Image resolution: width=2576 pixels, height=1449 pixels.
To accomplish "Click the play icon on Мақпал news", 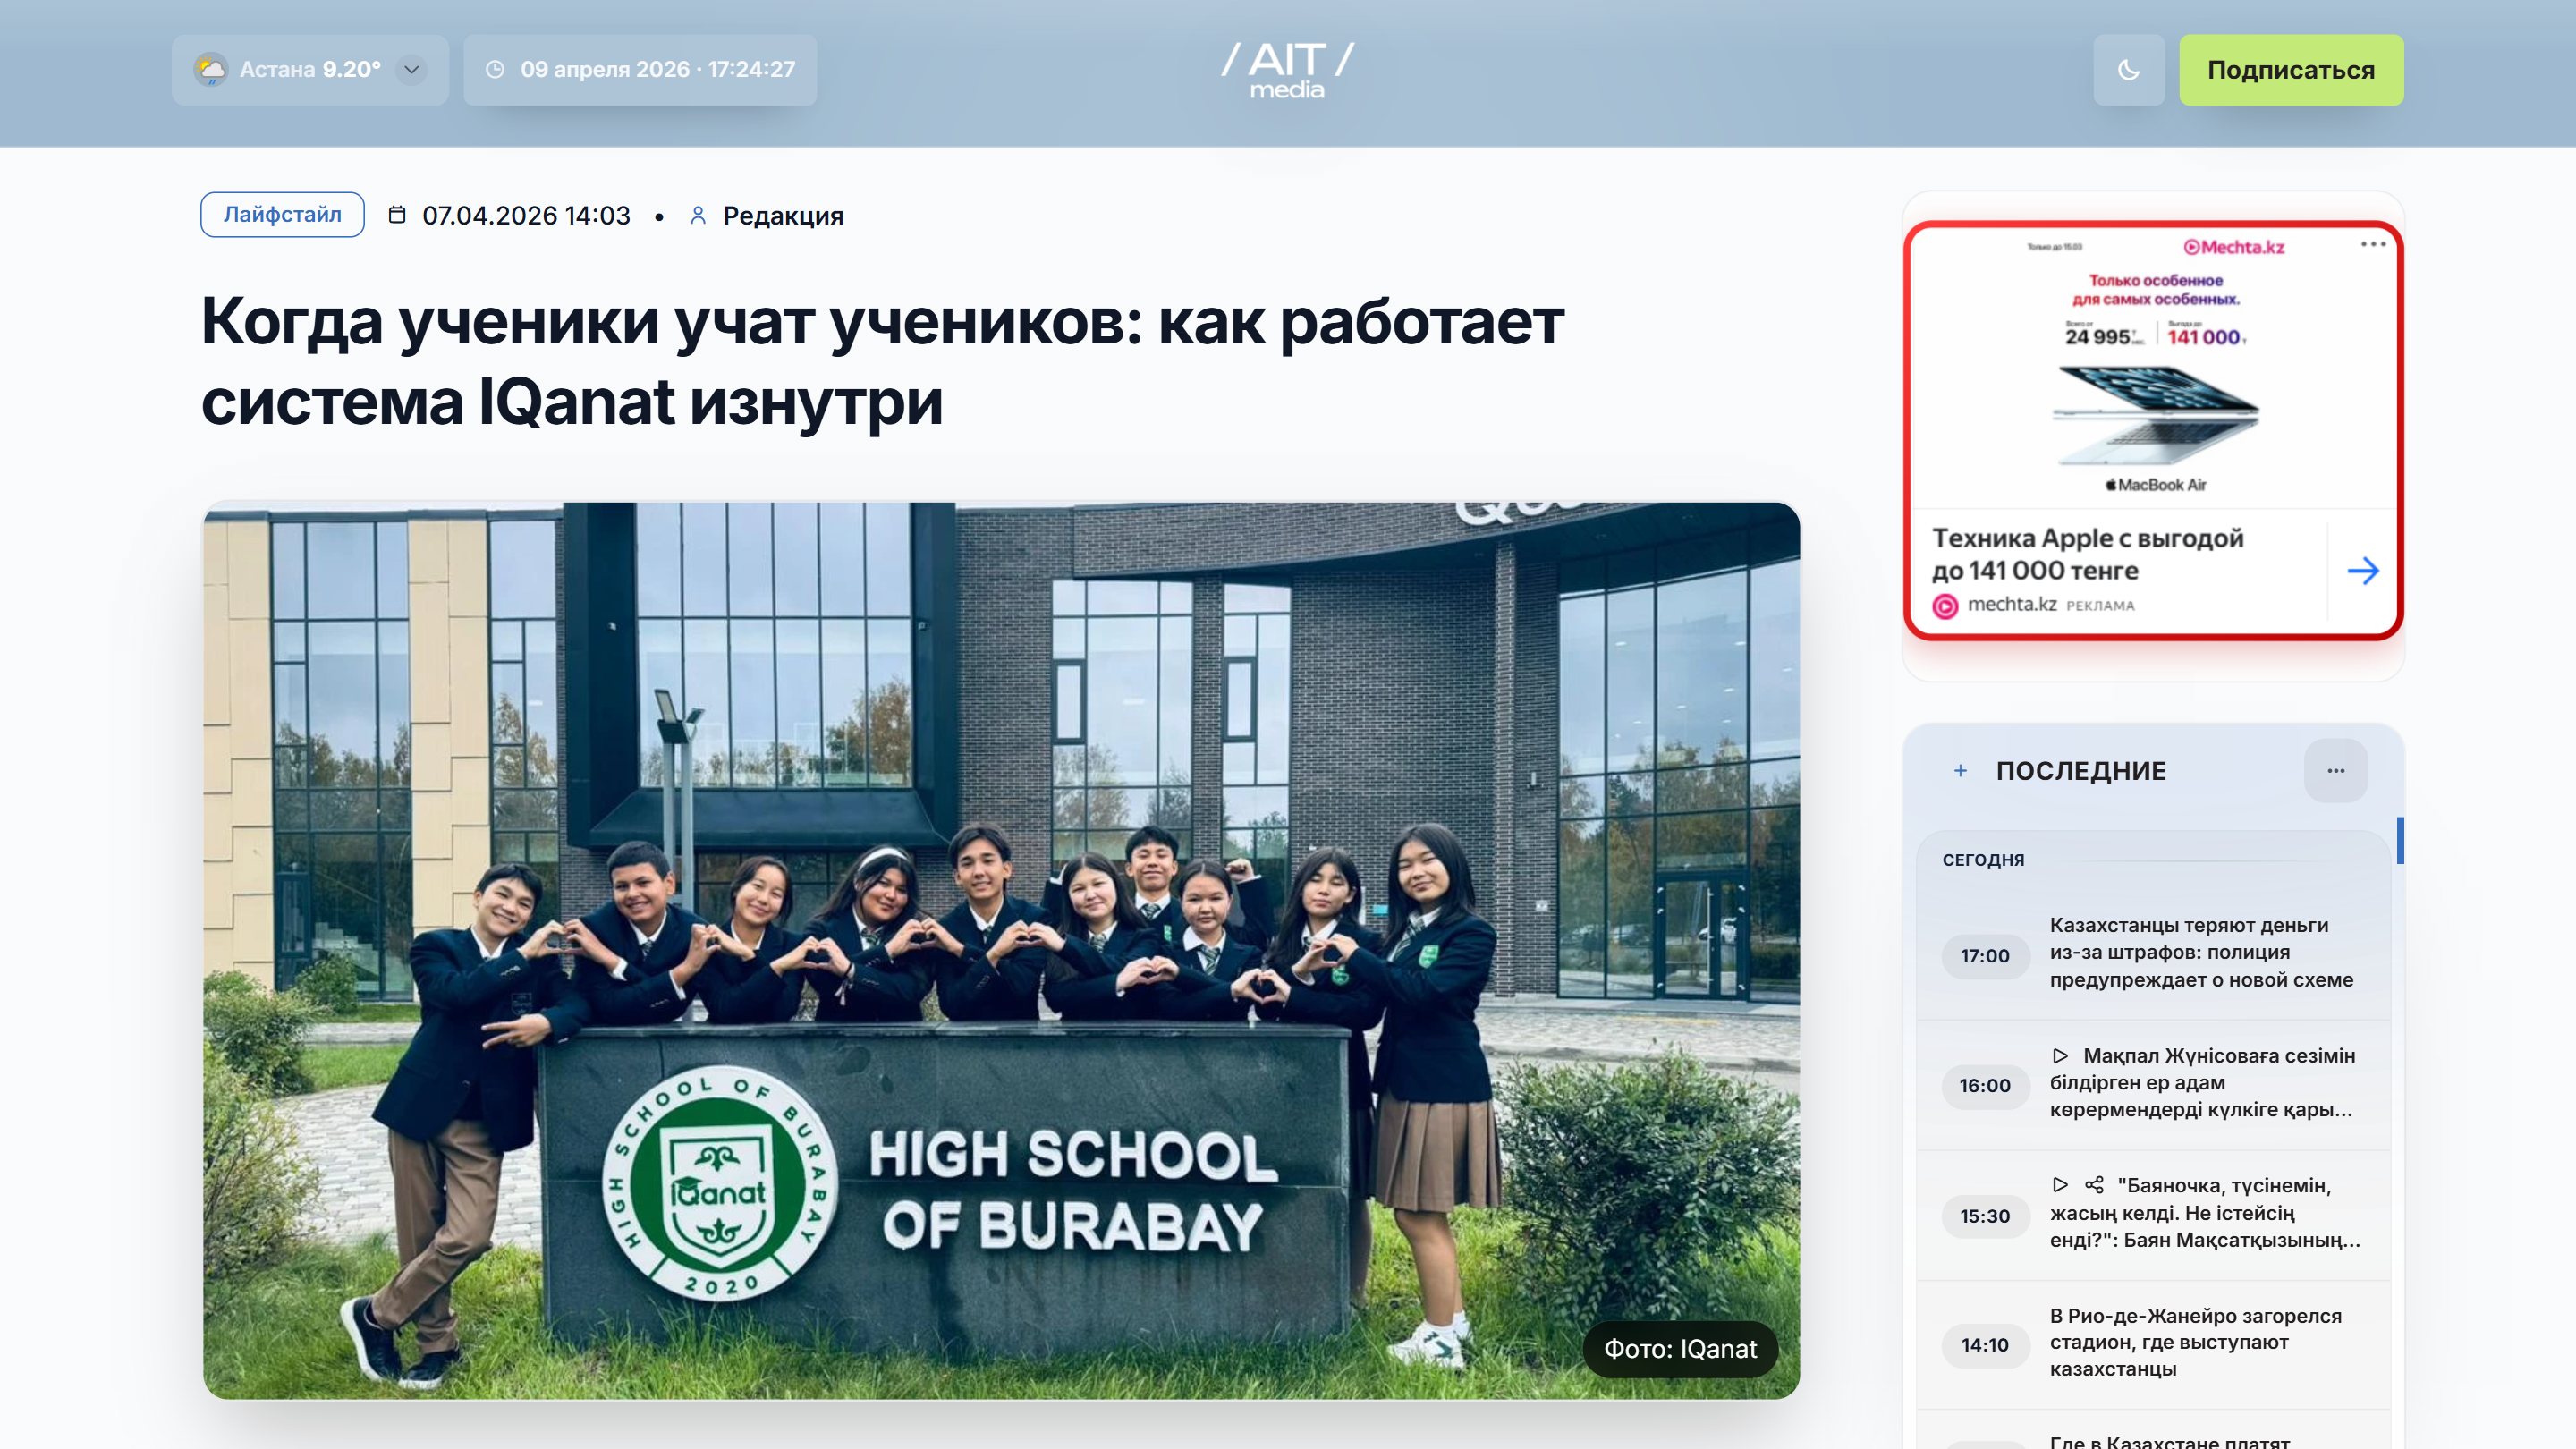I will tap(2060, 1055).
